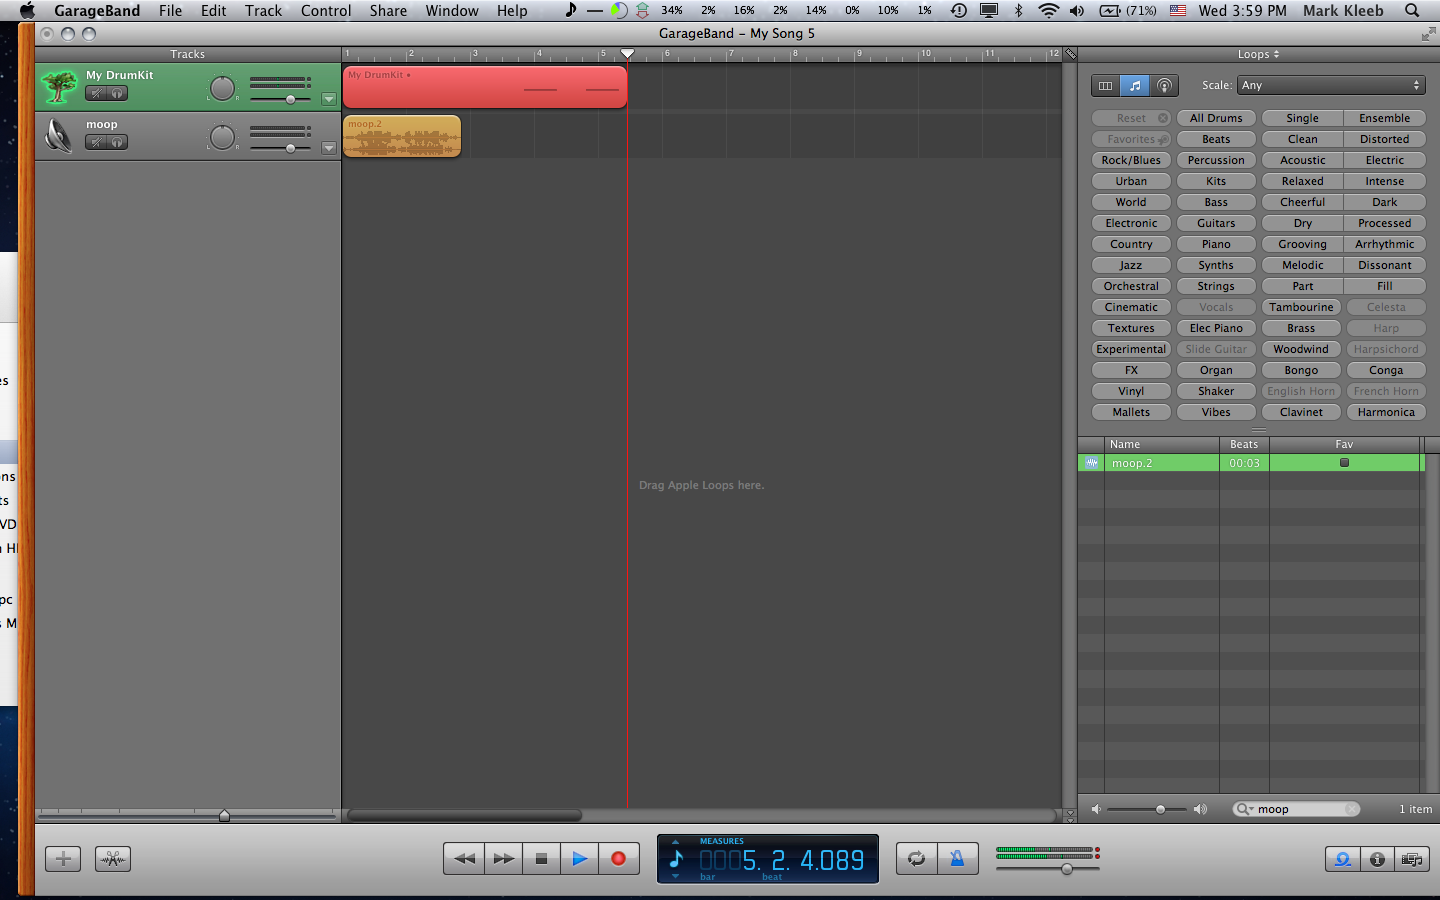Adjust the moop track volume slider
This screenshot has height=900, width=1440.
pos(290,148)
